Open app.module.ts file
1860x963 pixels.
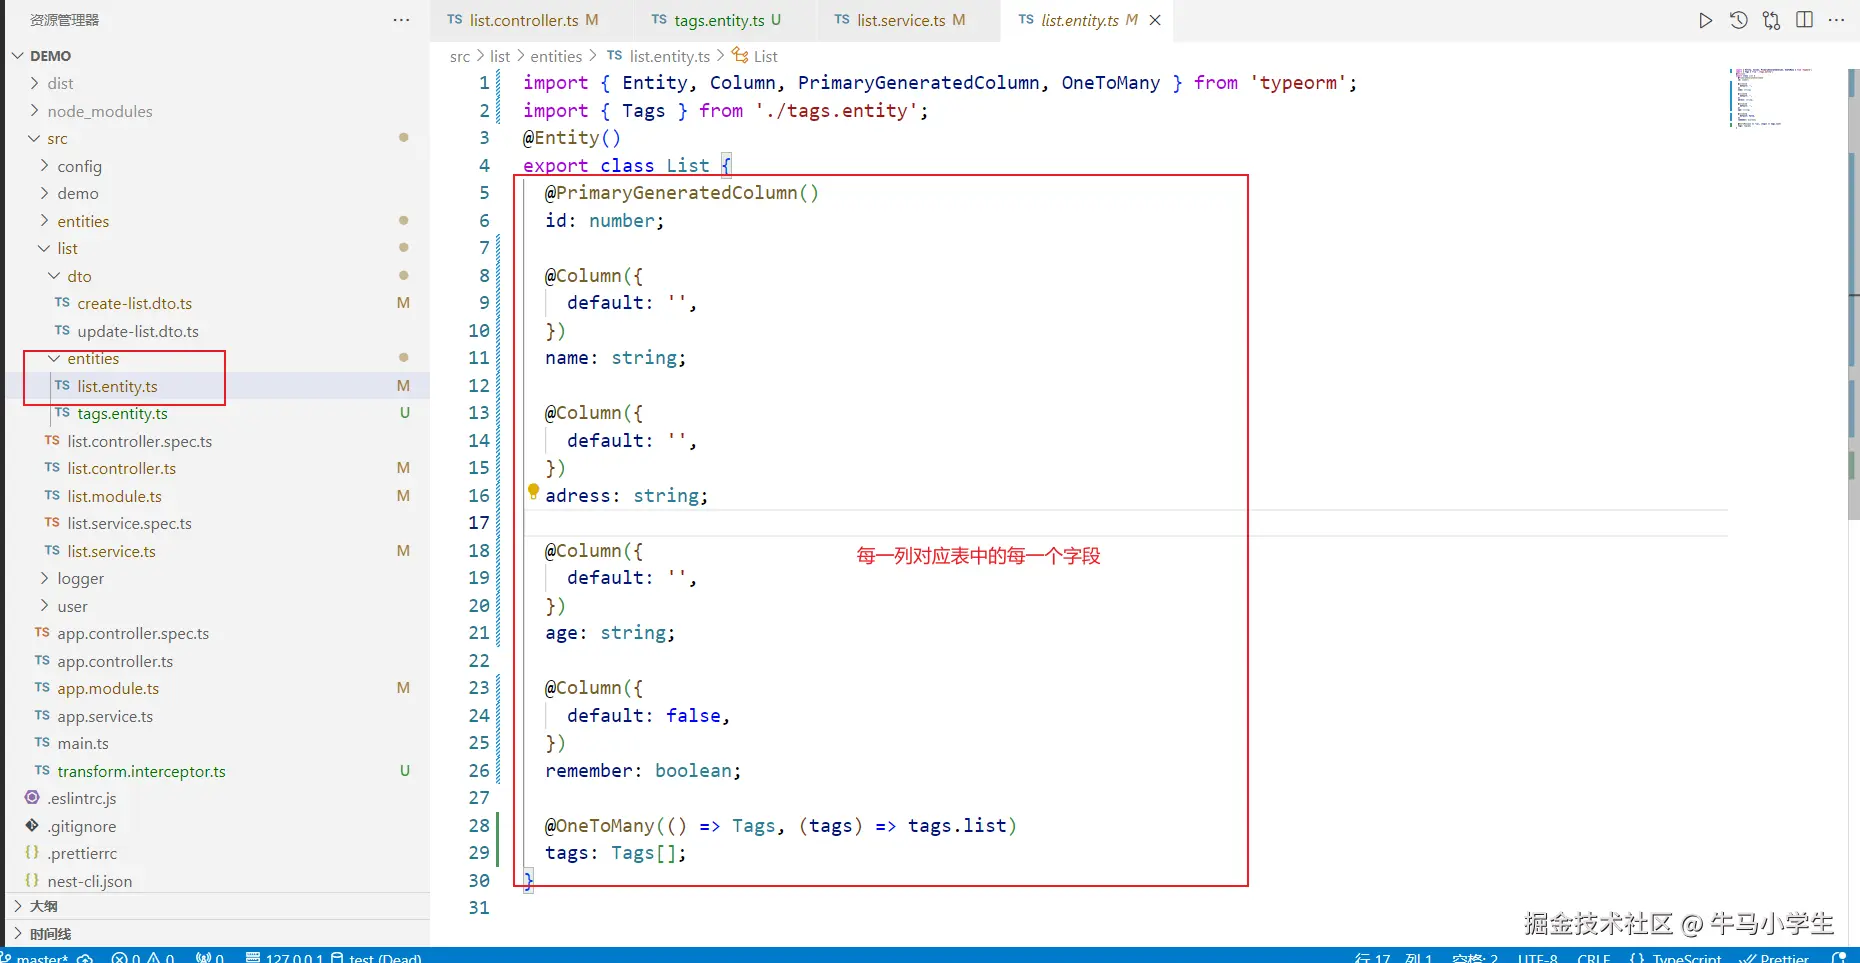click(x=108, y=688)
